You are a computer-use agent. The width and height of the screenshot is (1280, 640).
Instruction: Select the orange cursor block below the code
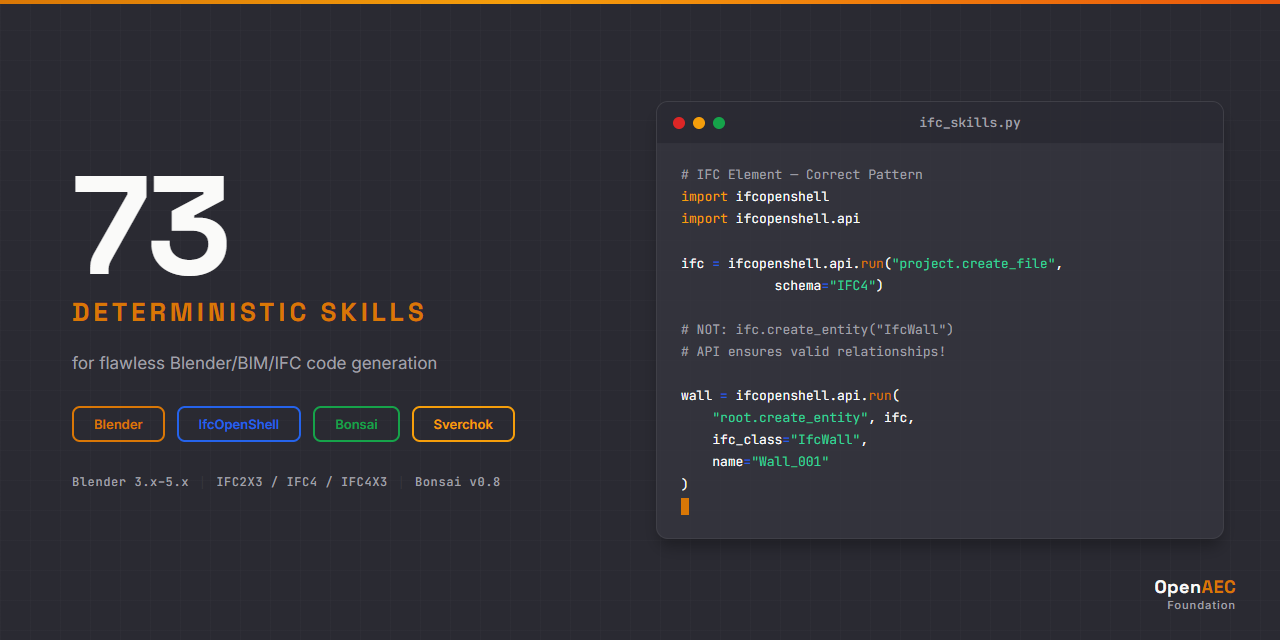click(685, 506)
